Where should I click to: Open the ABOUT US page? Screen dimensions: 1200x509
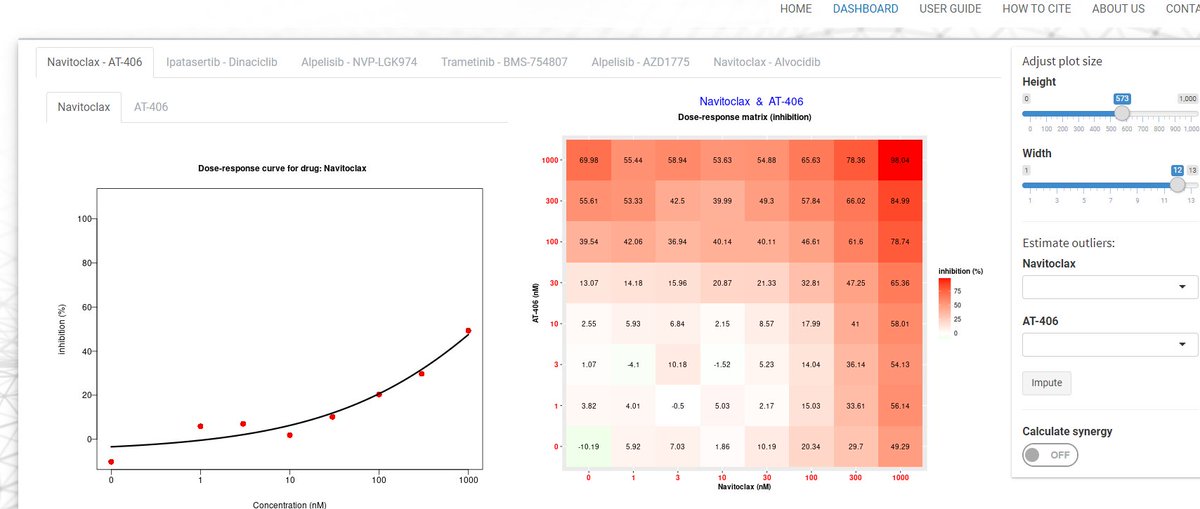click(1118, 9)
